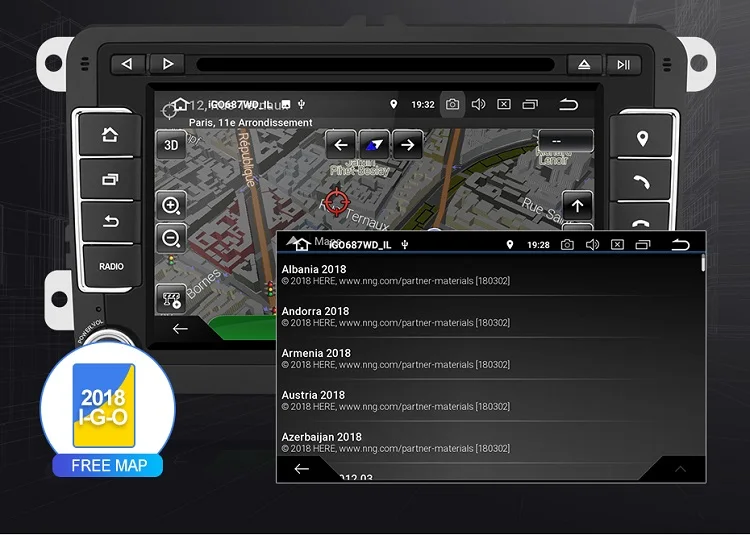Open recent apps icon in map screen status bar

coord(530,104)
